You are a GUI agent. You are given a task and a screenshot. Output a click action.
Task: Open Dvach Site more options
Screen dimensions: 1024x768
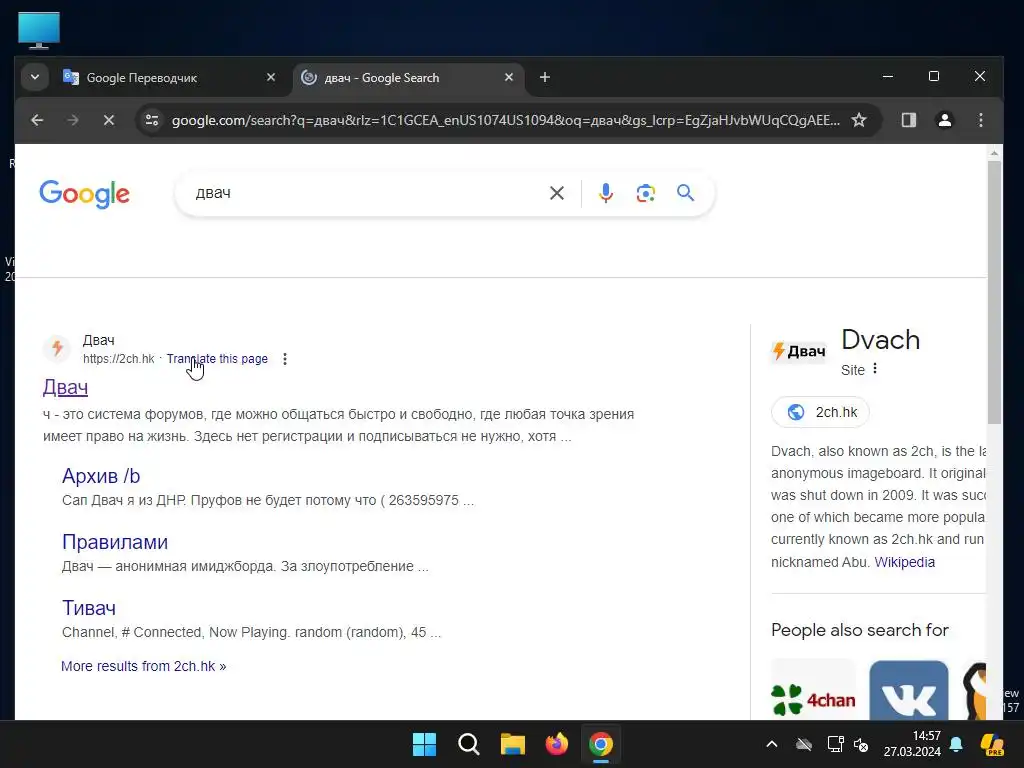coord(875,369)
